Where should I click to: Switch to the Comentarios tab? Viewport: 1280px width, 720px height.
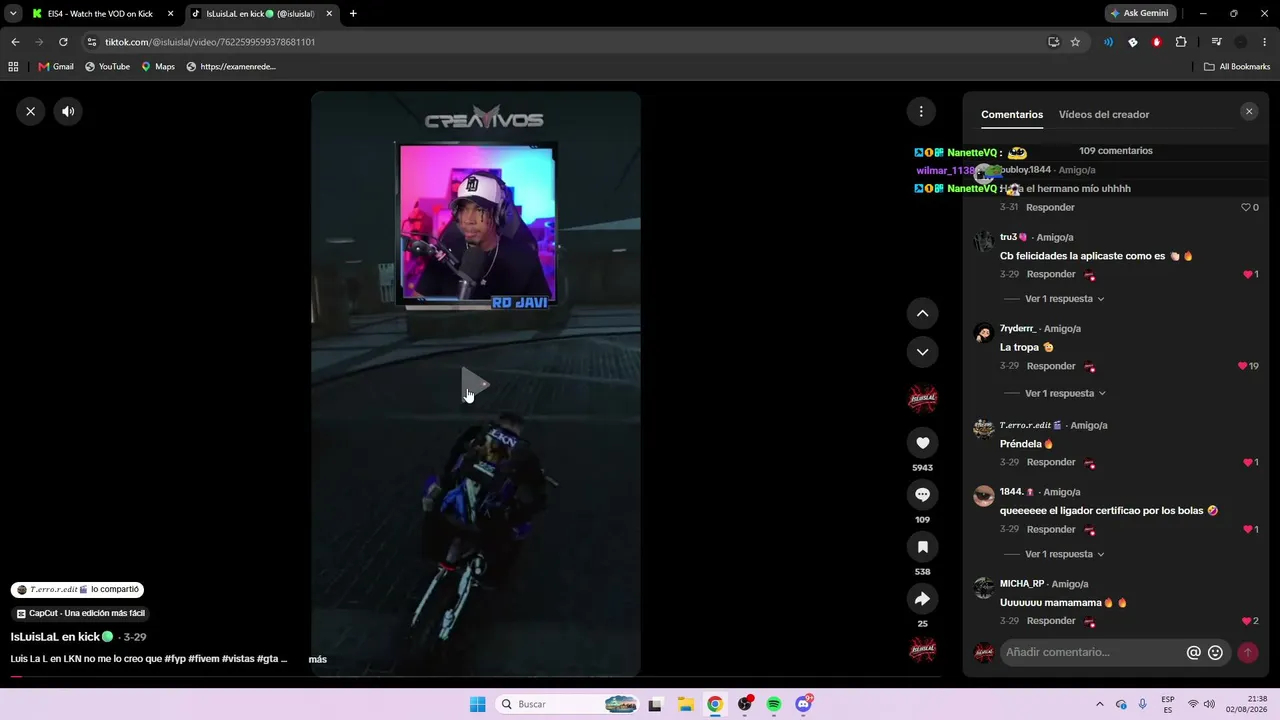pos(1012,115)
